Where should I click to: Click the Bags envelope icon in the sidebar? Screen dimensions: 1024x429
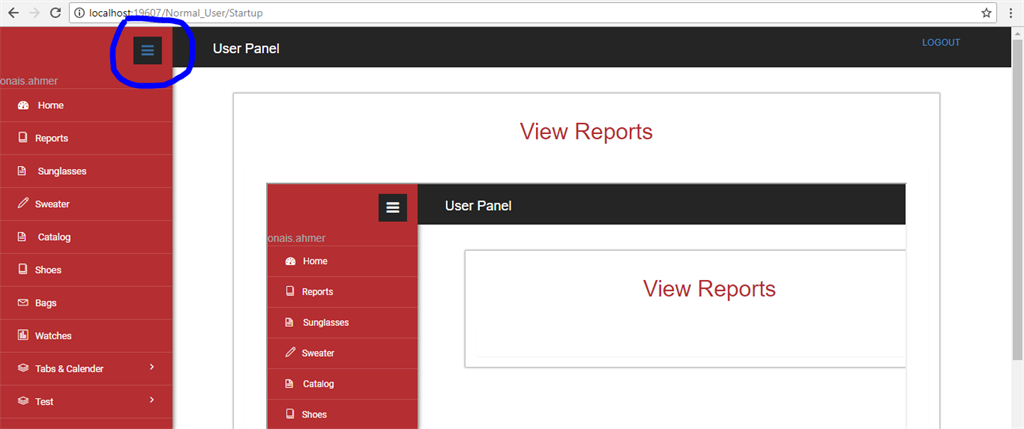point(23,302)
